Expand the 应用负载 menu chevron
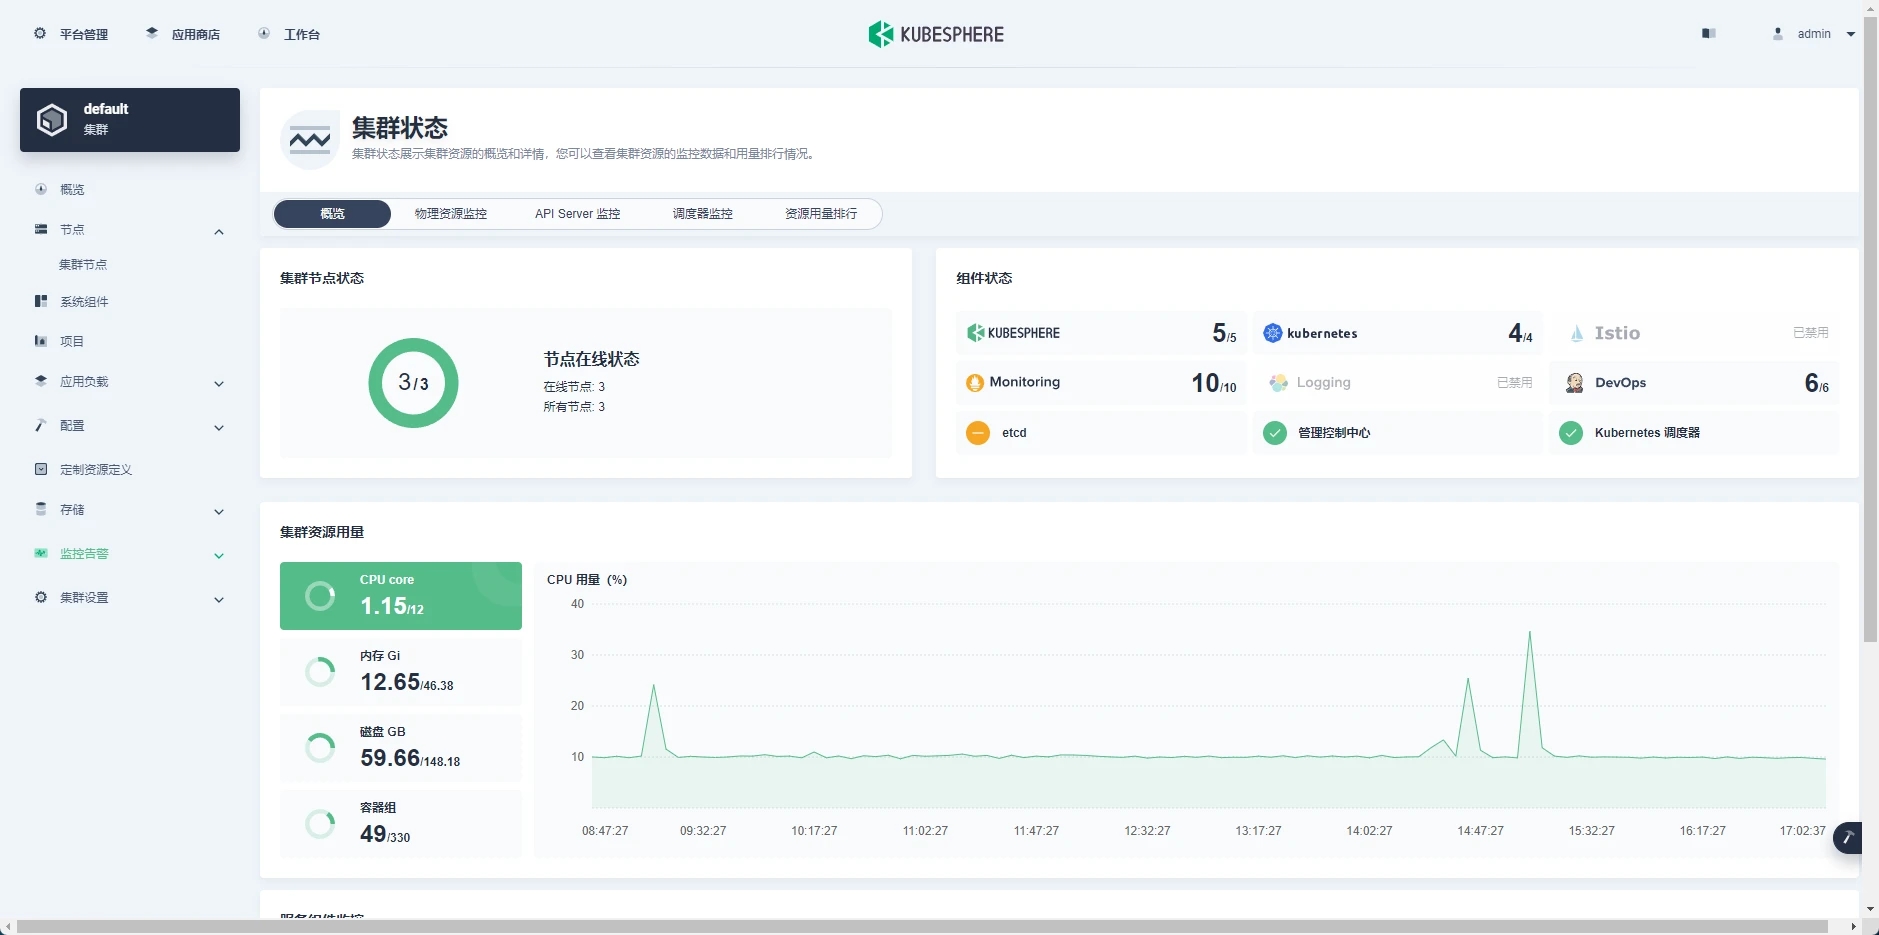This screenshot has height=935, width=1879. 219,384
